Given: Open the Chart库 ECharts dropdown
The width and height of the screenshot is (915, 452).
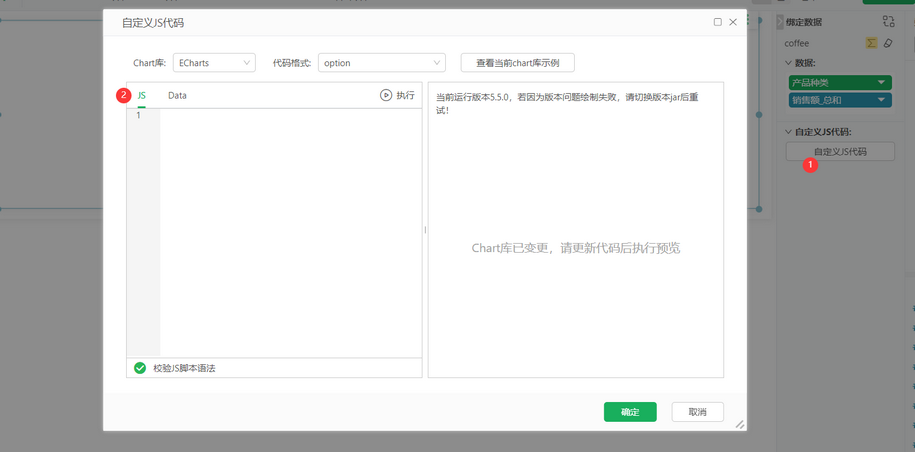Looking at the screenshot, I should pyautogui.click(x=214, y=63).
